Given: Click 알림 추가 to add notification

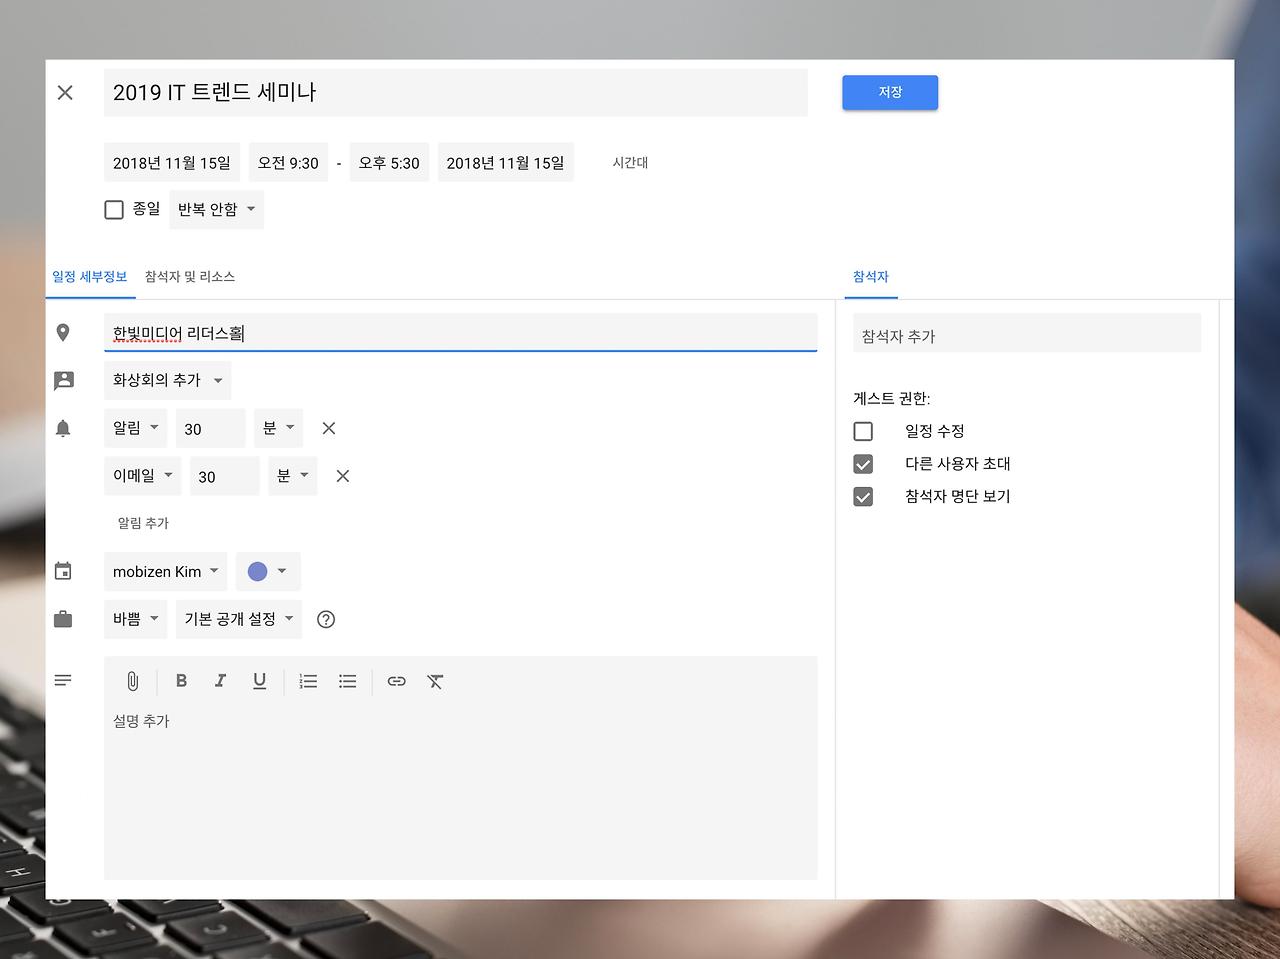Looking at the screenshot, I should (x=143, y=523).
